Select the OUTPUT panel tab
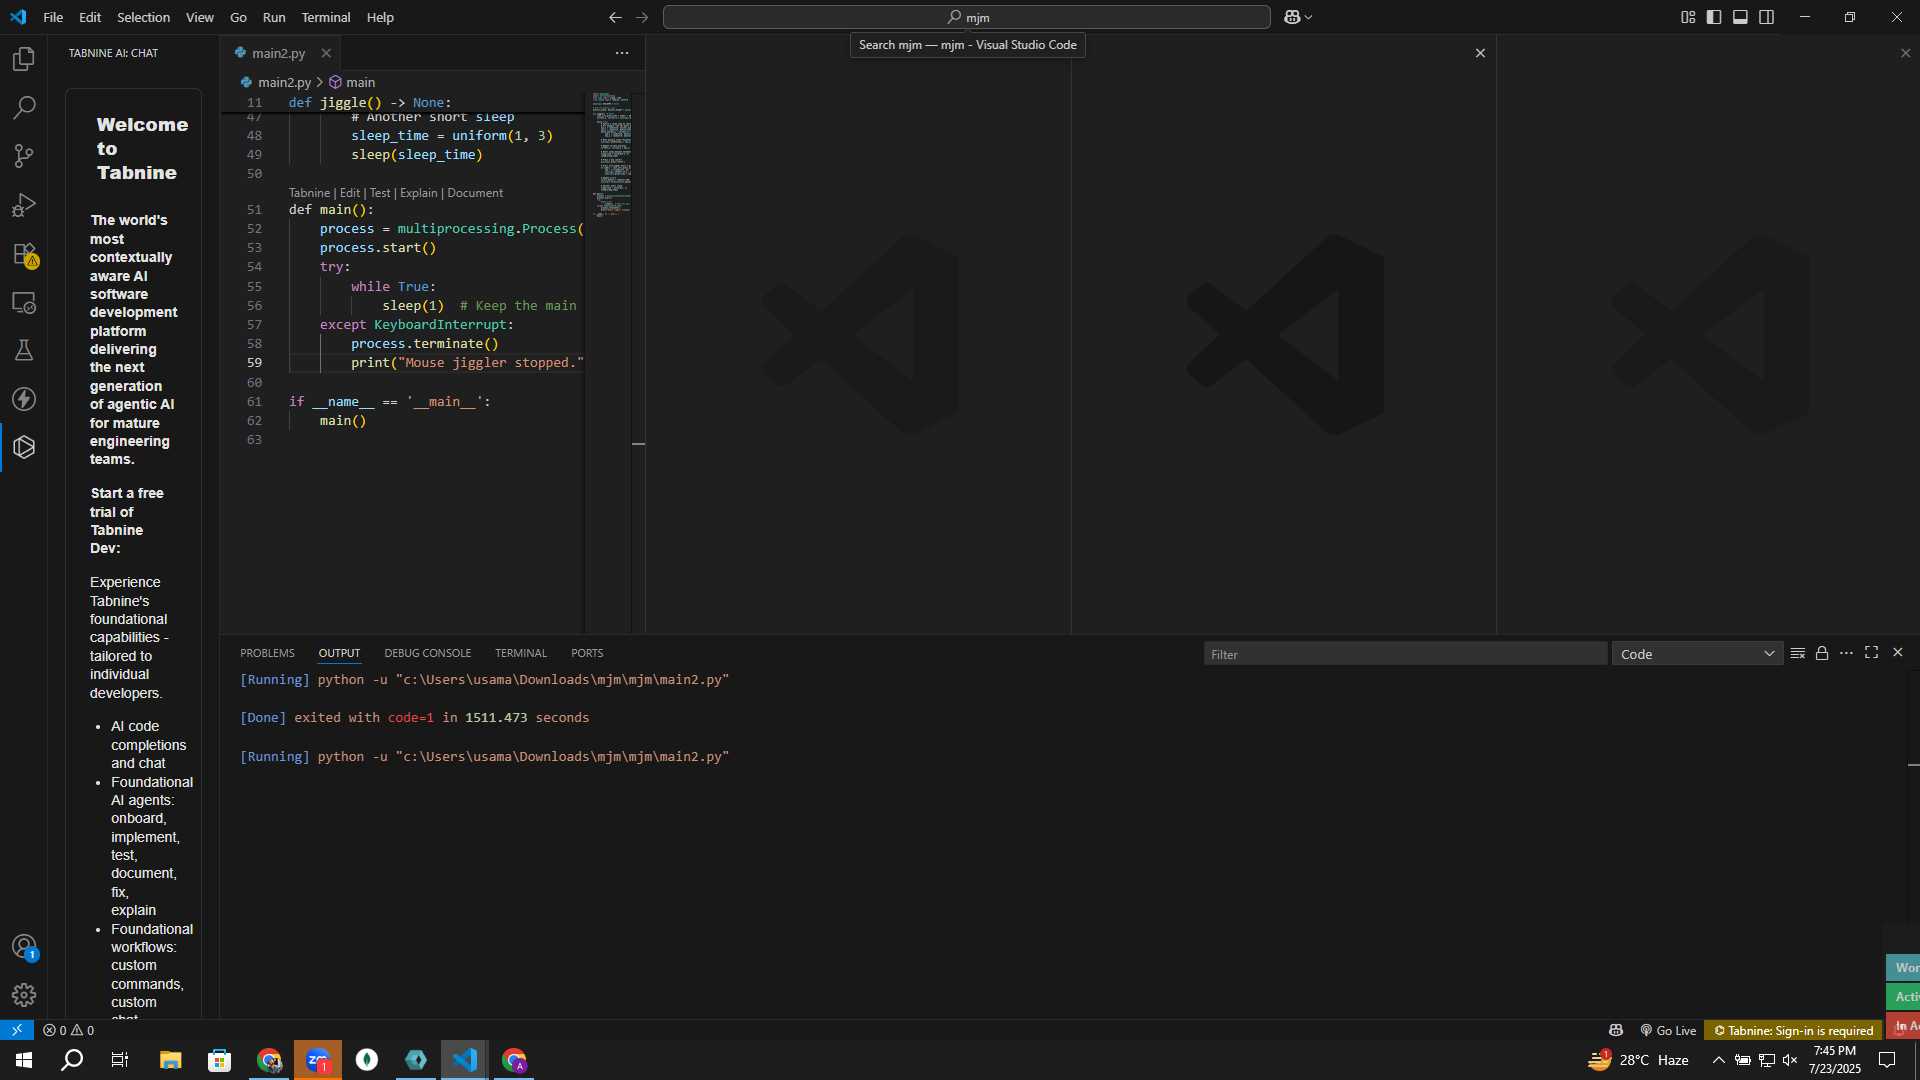Image resolution: width=1920 pixels, height=1080 pixels. (339, 653)
